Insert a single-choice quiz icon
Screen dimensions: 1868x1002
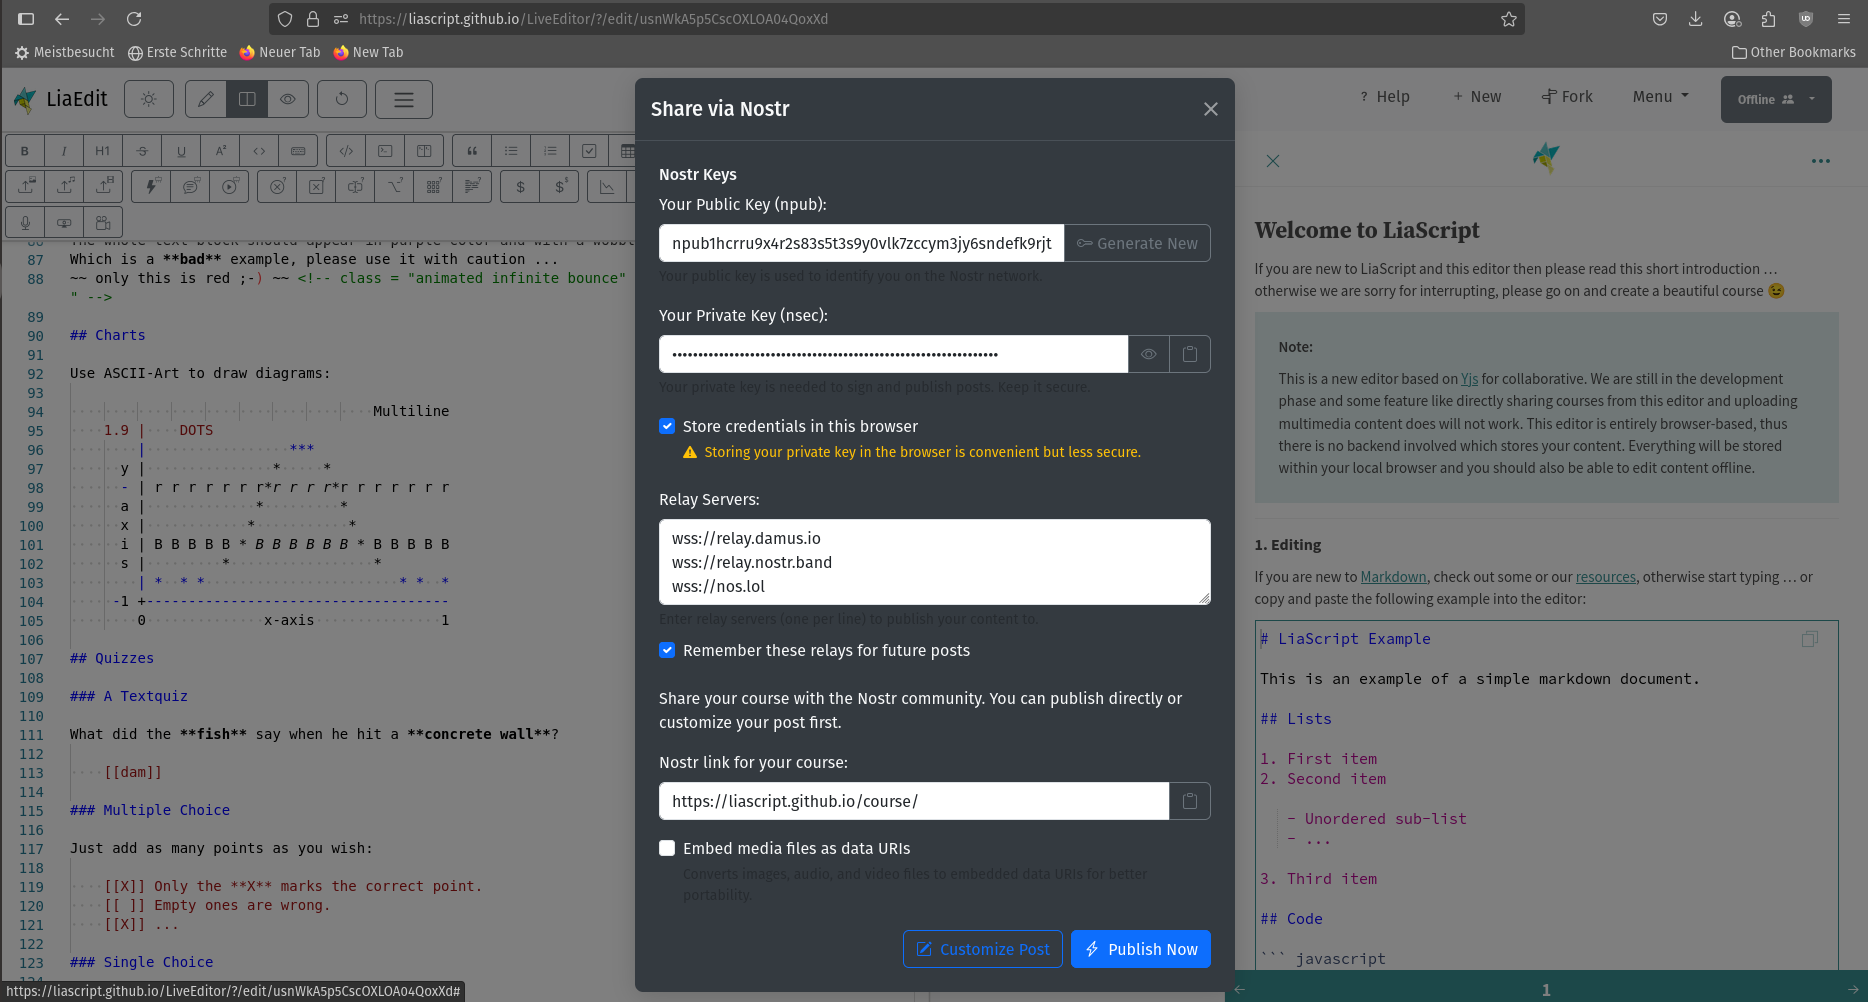(x=277, y=186)
